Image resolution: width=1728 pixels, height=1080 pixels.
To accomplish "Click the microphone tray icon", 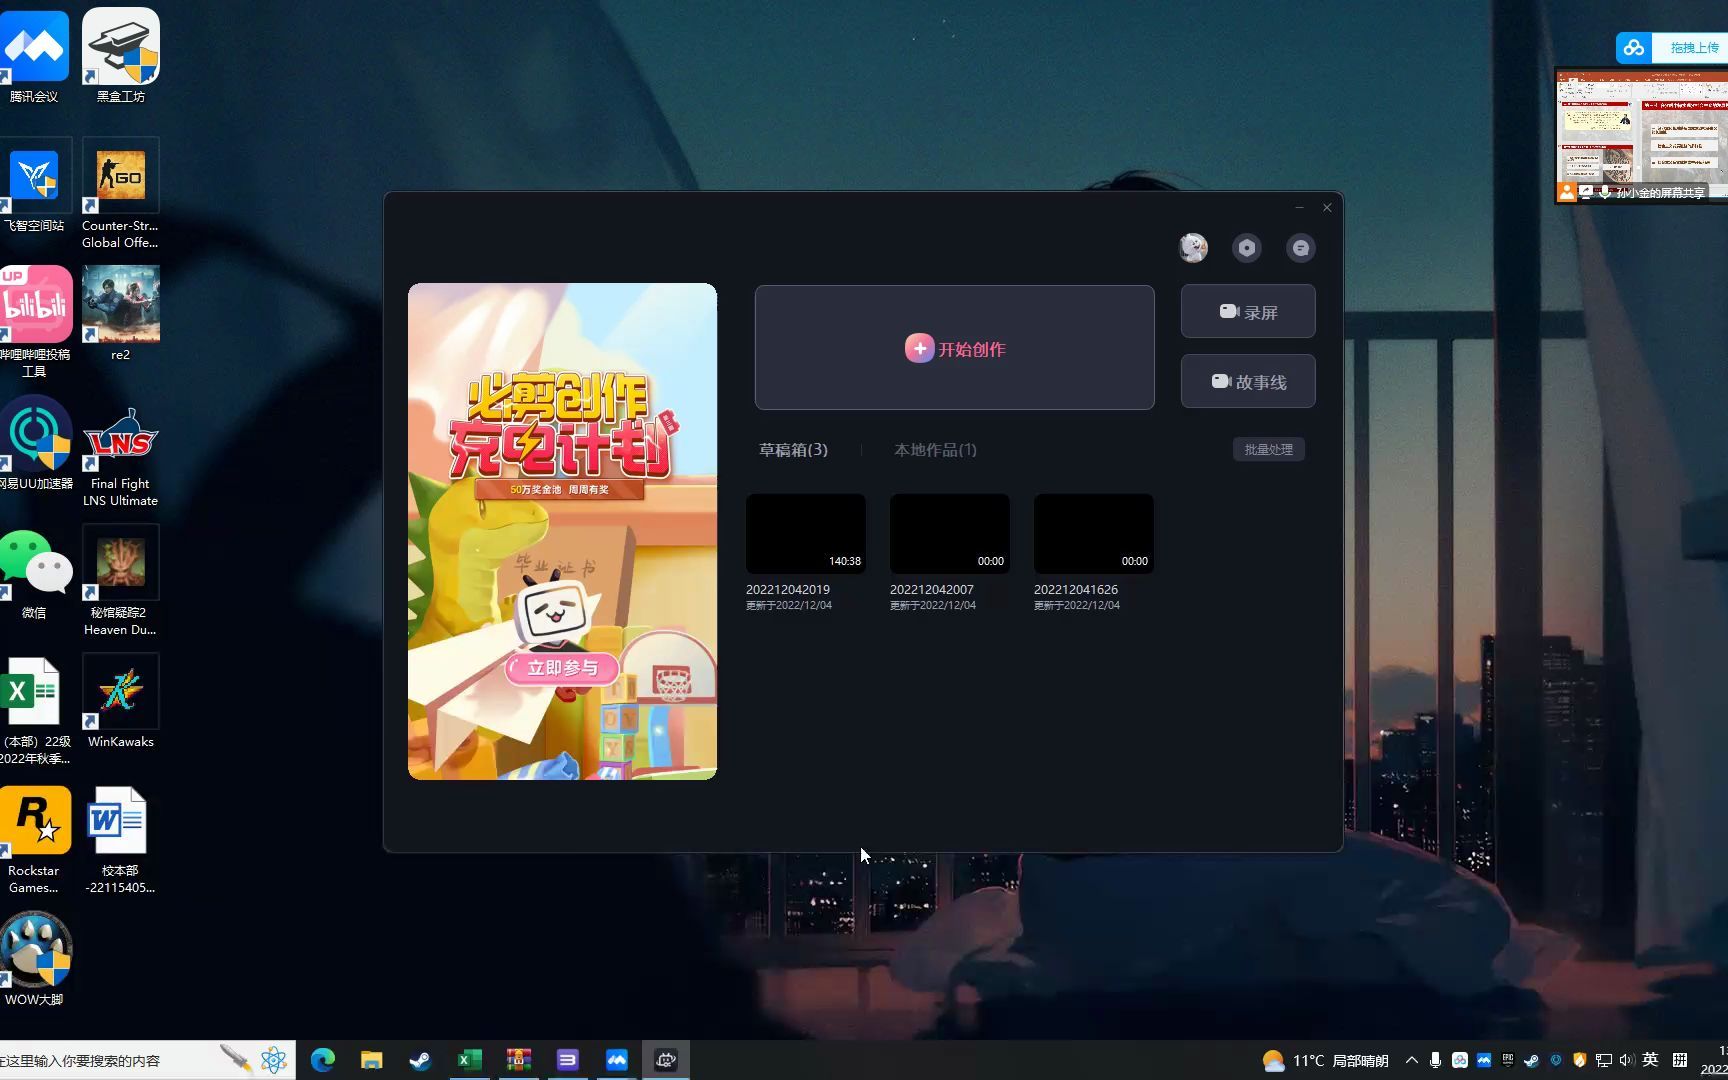I will (1435, 1060).
